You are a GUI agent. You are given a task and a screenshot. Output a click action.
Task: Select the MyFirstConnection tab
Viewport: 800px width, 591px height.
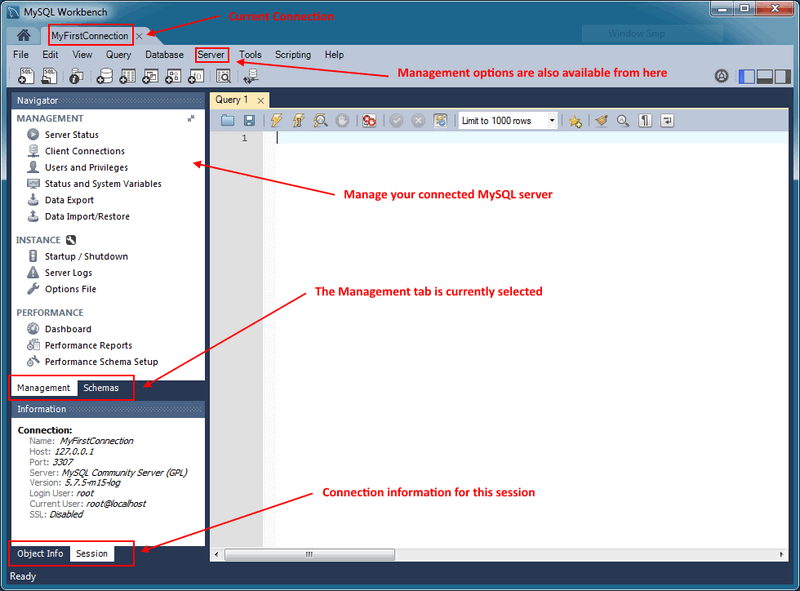pyautogui.click(x=90, y=36)
